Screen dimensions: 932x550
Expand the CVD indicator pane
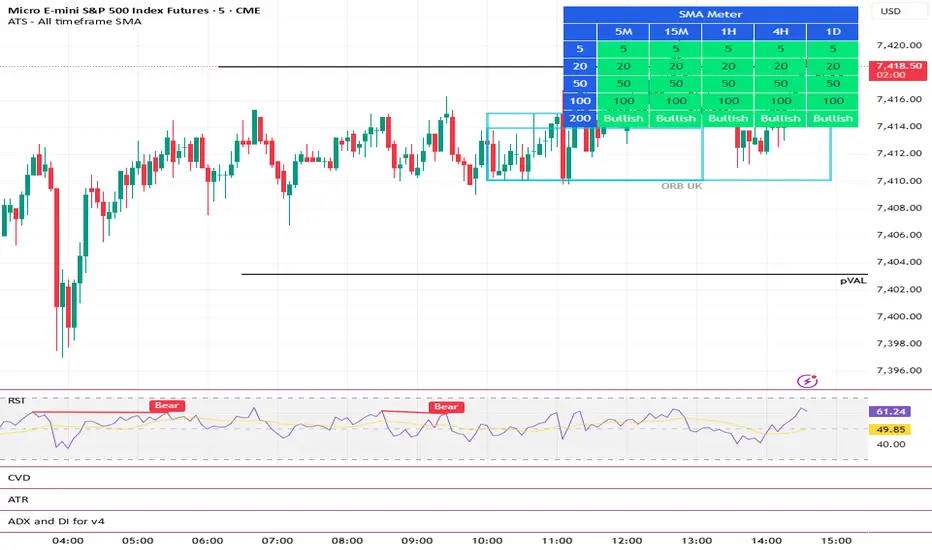(x=19, y=477)
